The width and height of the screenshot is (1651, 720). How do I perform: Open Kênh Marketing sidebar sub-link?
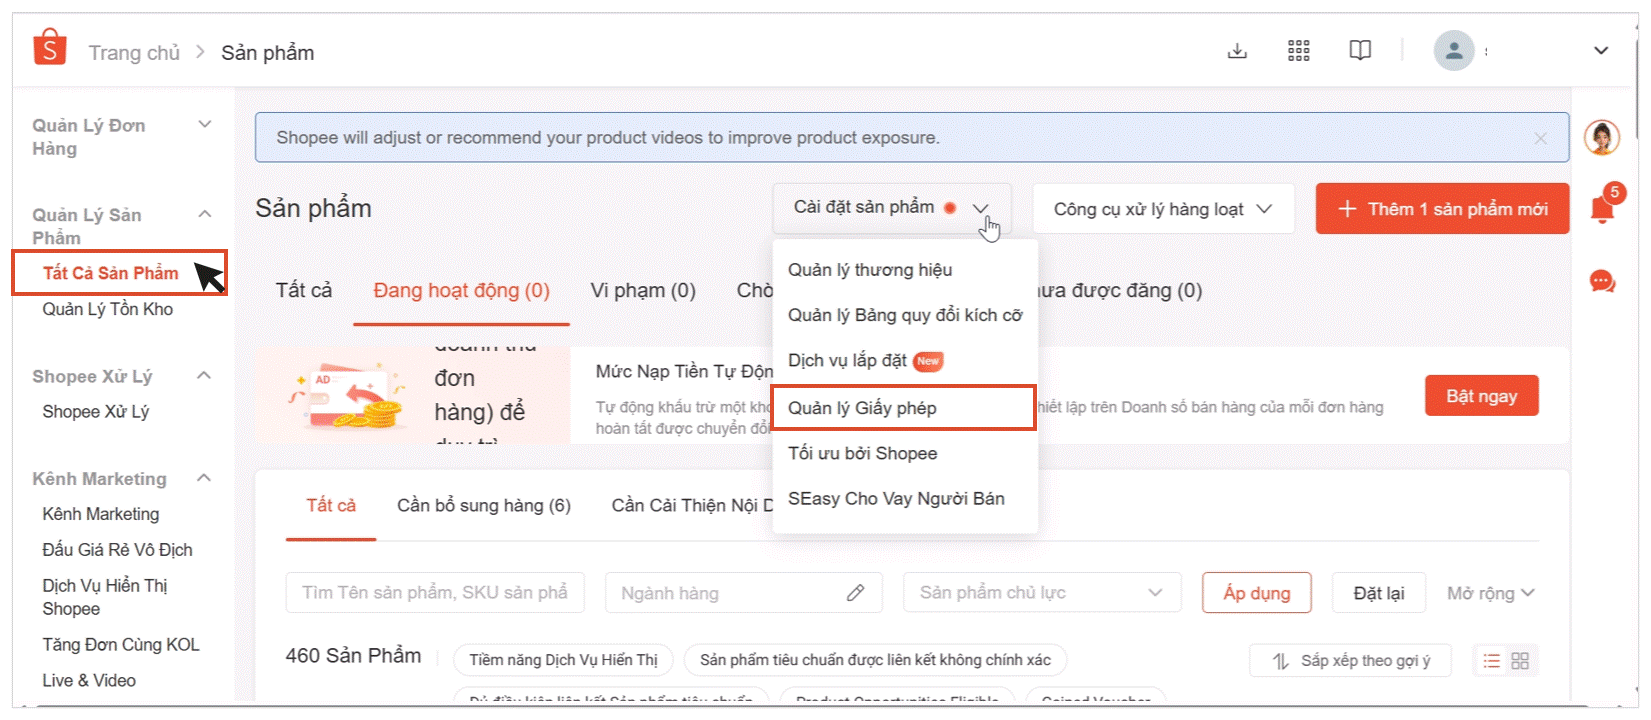click(x=101, y=514)
